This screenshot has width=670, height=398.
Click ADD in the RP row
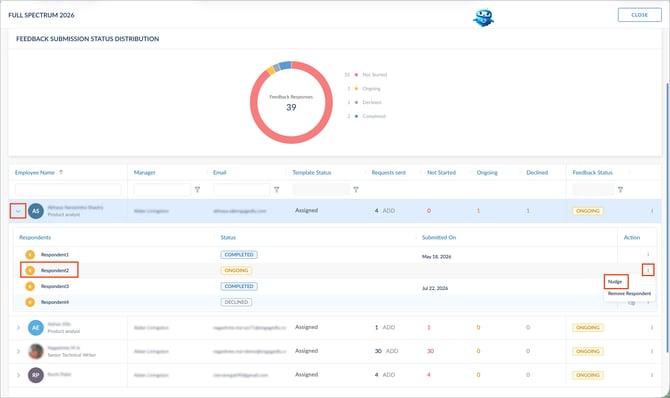click(388, 375)
